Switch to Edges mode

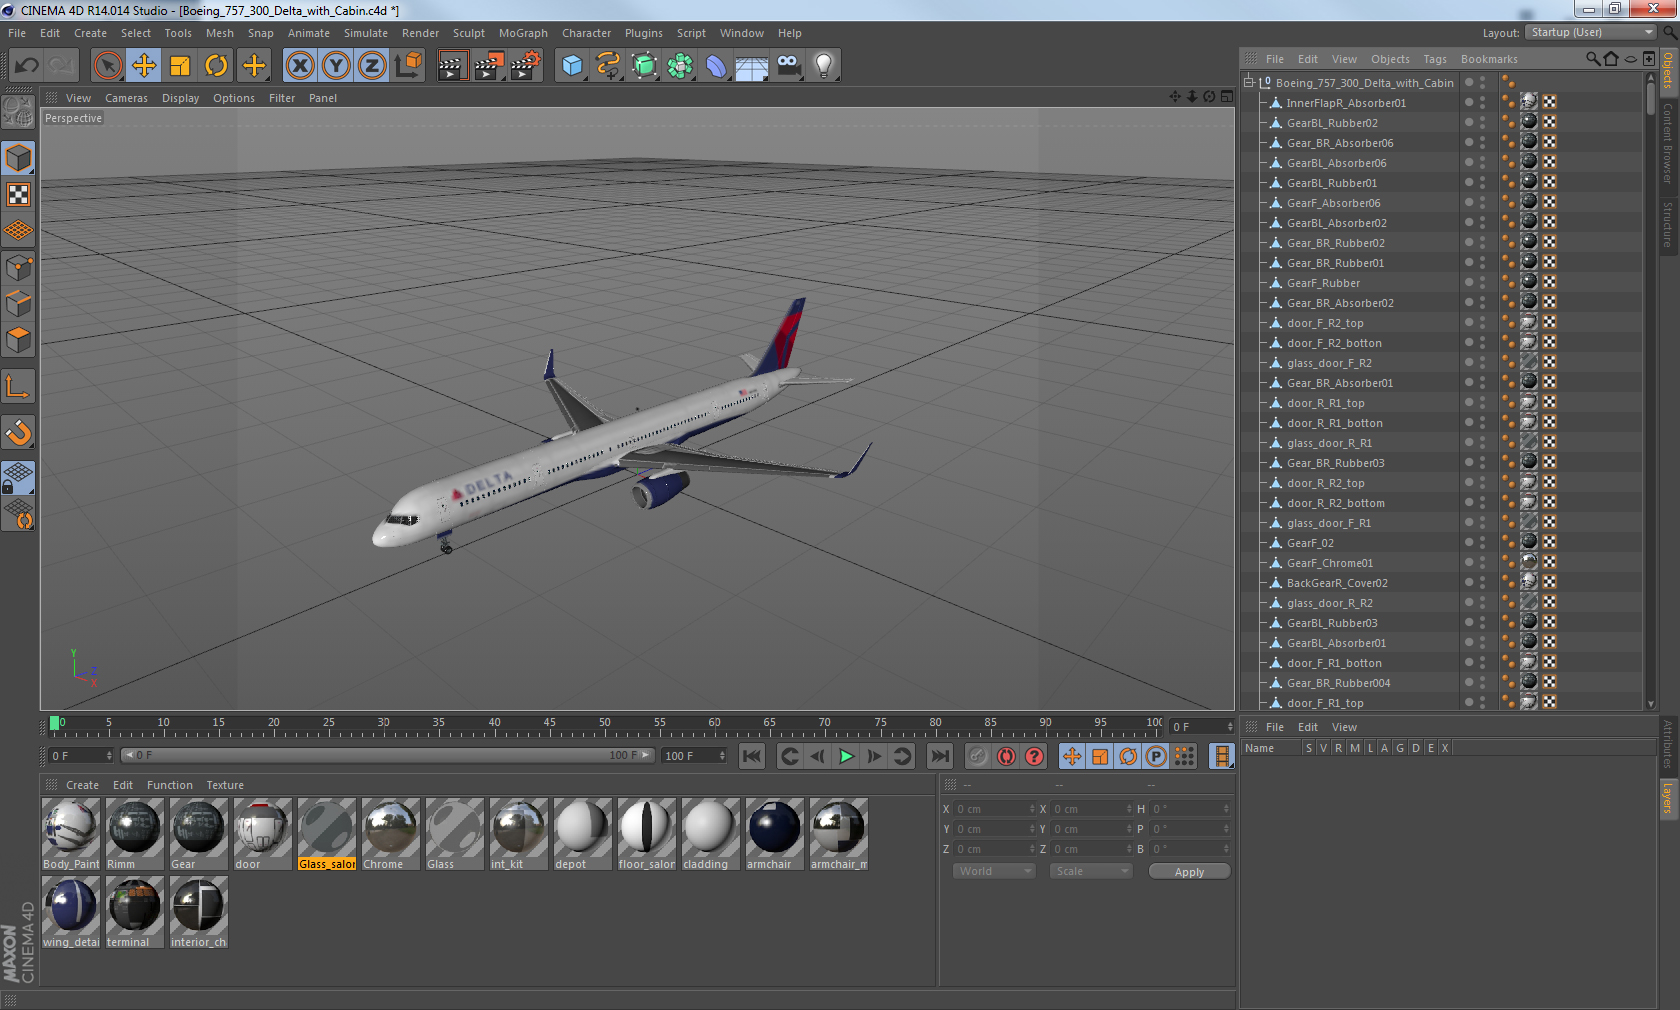pyautogui.click(x=19, y=304)
